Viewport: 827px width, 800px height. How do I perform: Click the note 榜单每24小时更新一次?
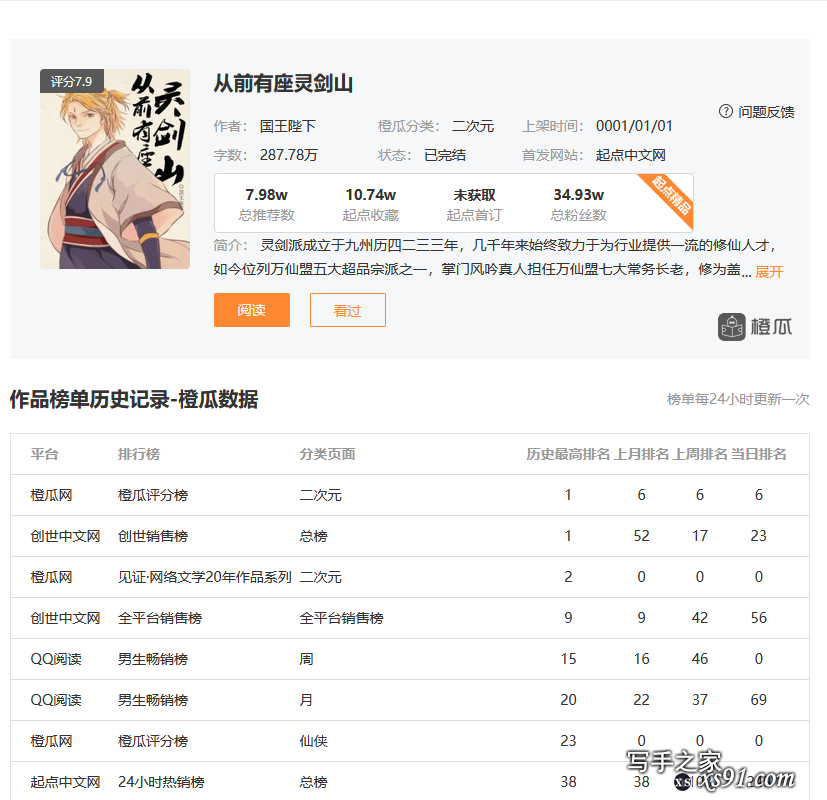point(738,399)
